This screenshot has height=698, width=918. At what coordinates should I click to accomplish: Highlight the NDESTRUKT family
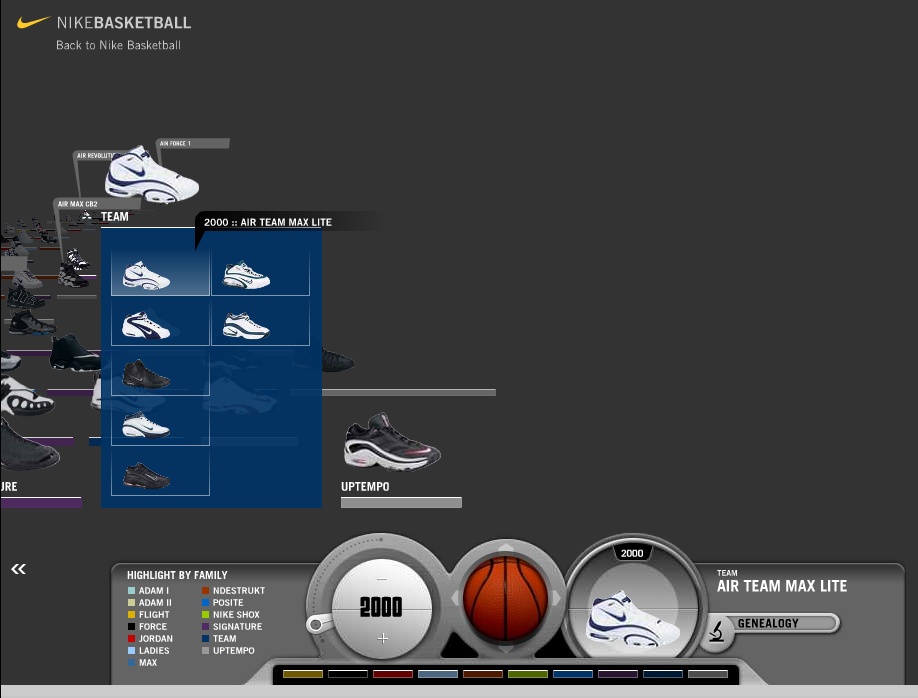point(234,590)
